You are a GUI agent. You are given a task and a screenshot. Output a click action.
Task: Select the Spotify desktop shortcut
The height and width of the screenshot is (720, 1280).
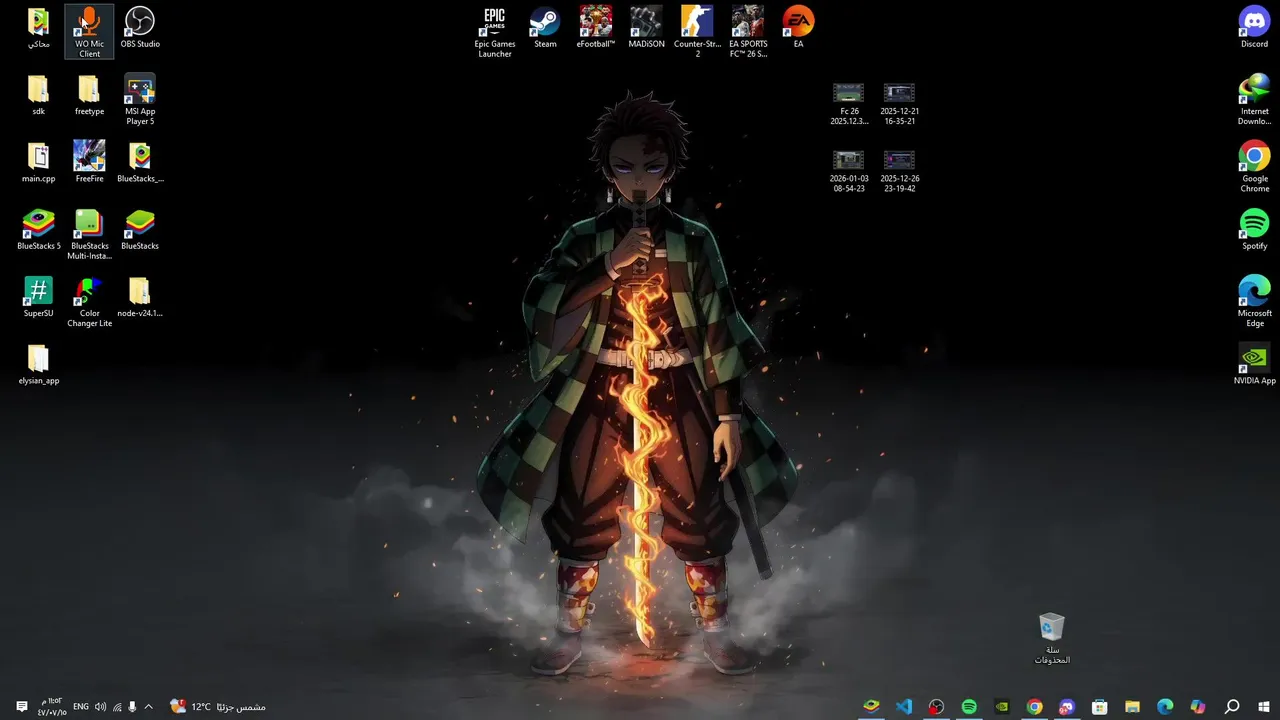tap(1254, 229)
